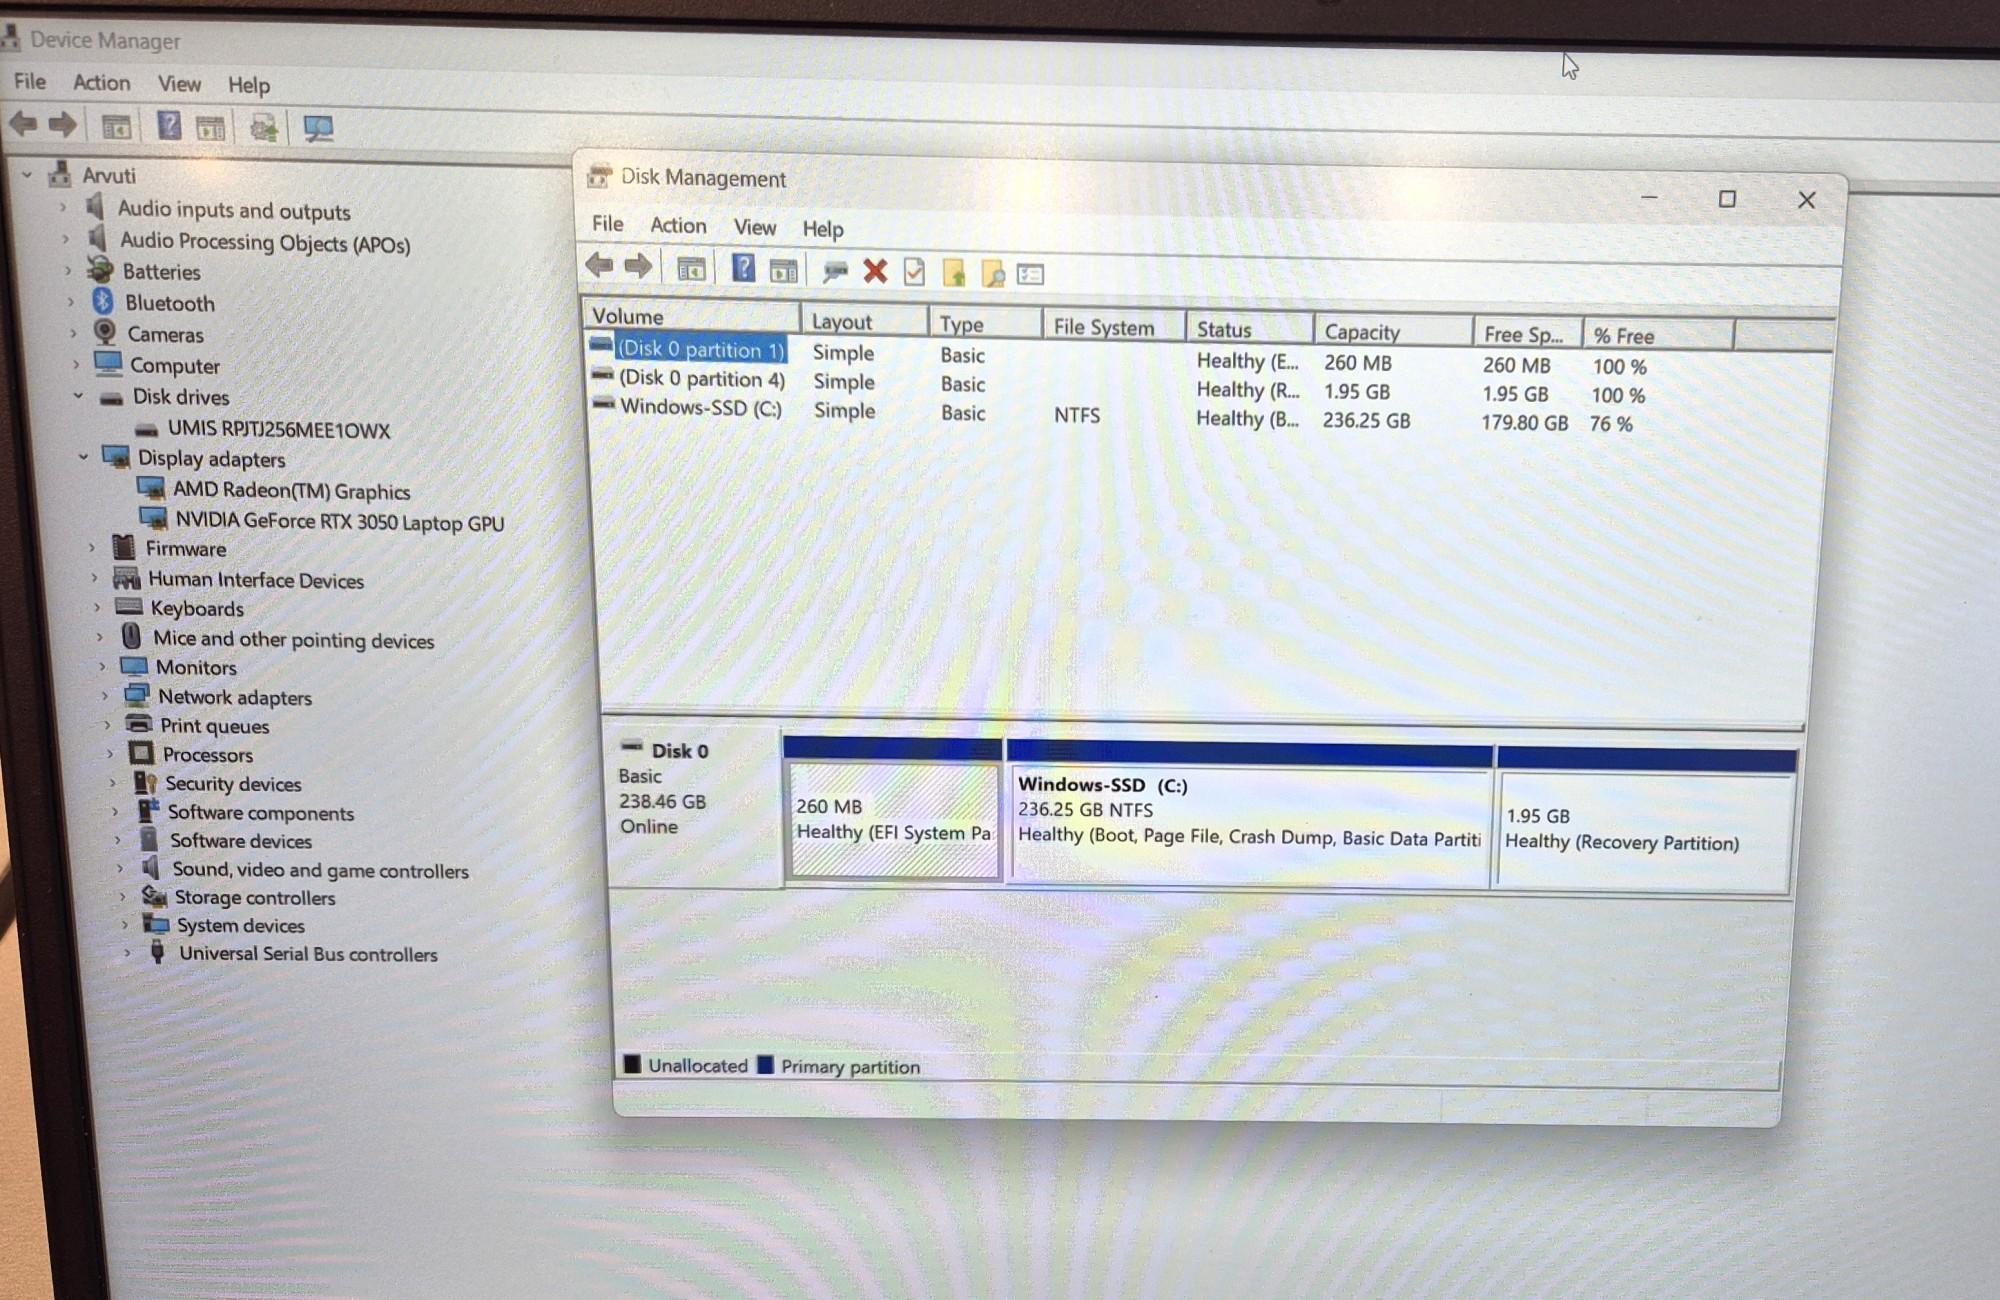The image size is (2000, 1300).
Task: Open the Action menu in Device Manager
Action: click(101, 82)
